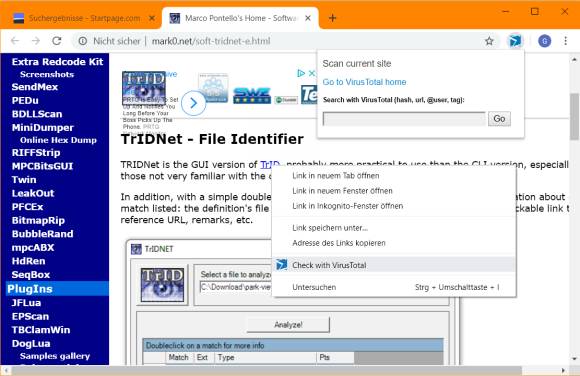Open Extra Redcode Kit sidebar link
The image size is (580, 376).
pos(57,62)
